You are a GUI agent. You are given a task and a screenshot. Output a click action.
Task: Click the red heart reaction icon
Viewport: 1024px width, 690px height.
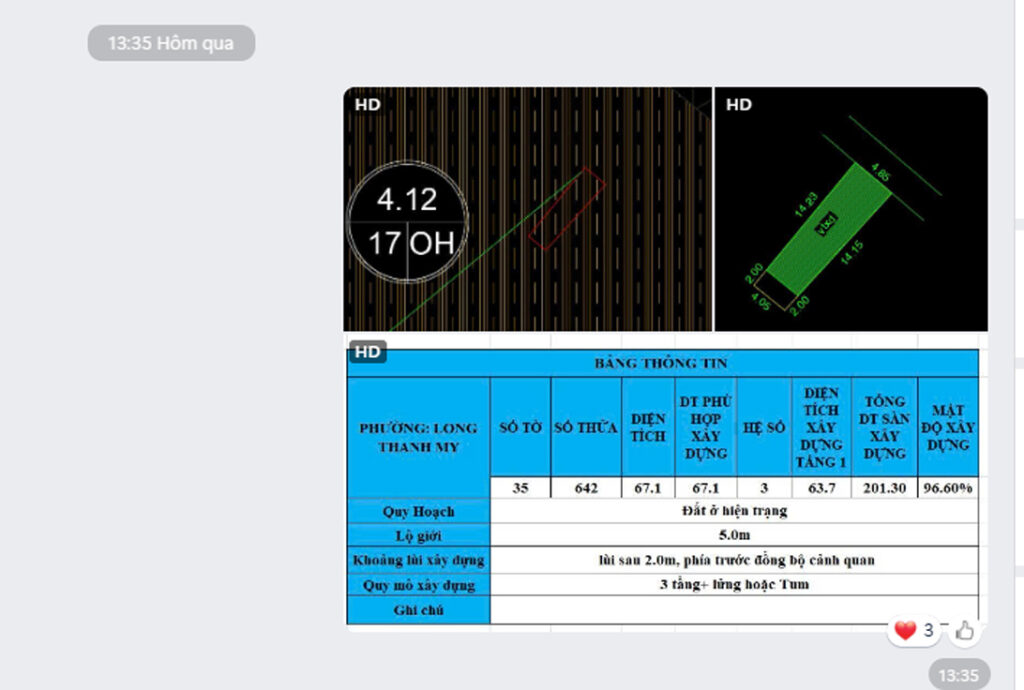pyautogui.click(x=905, y=630)
